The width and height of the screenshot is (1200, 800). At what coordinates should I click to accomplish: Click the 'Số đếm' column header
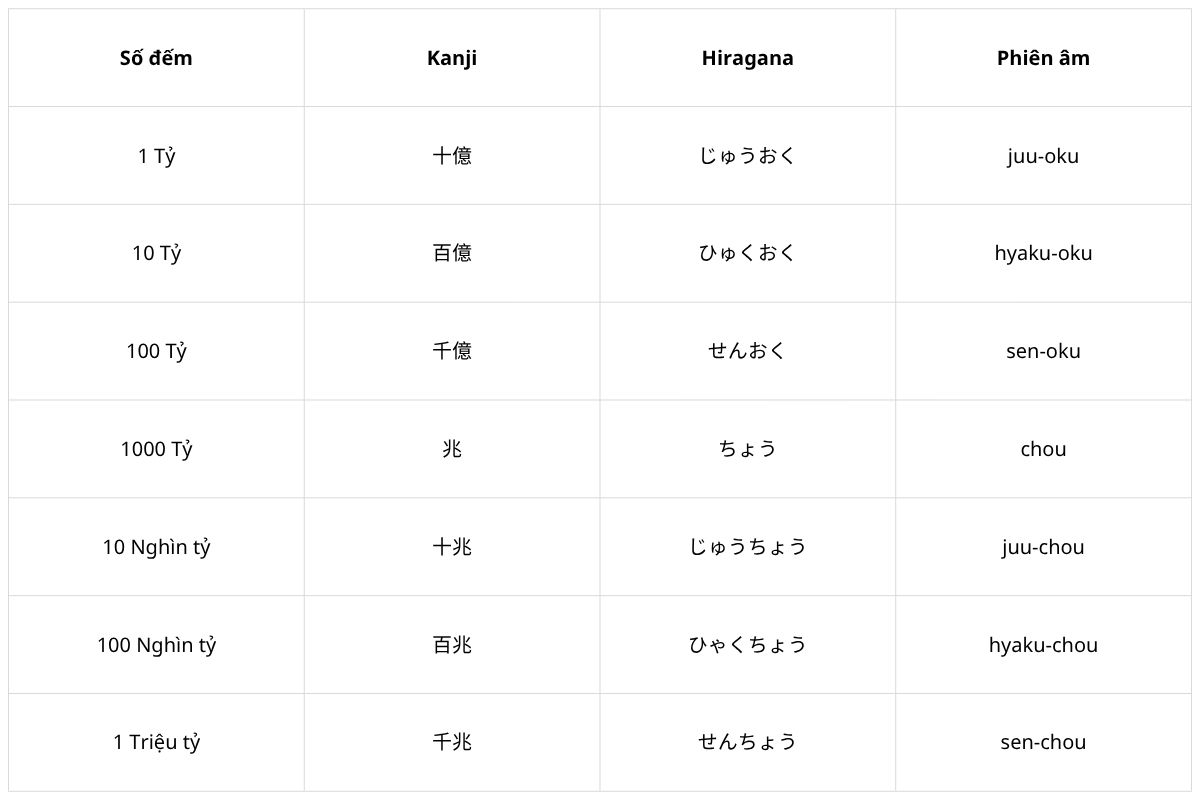[x=156, y=58]
